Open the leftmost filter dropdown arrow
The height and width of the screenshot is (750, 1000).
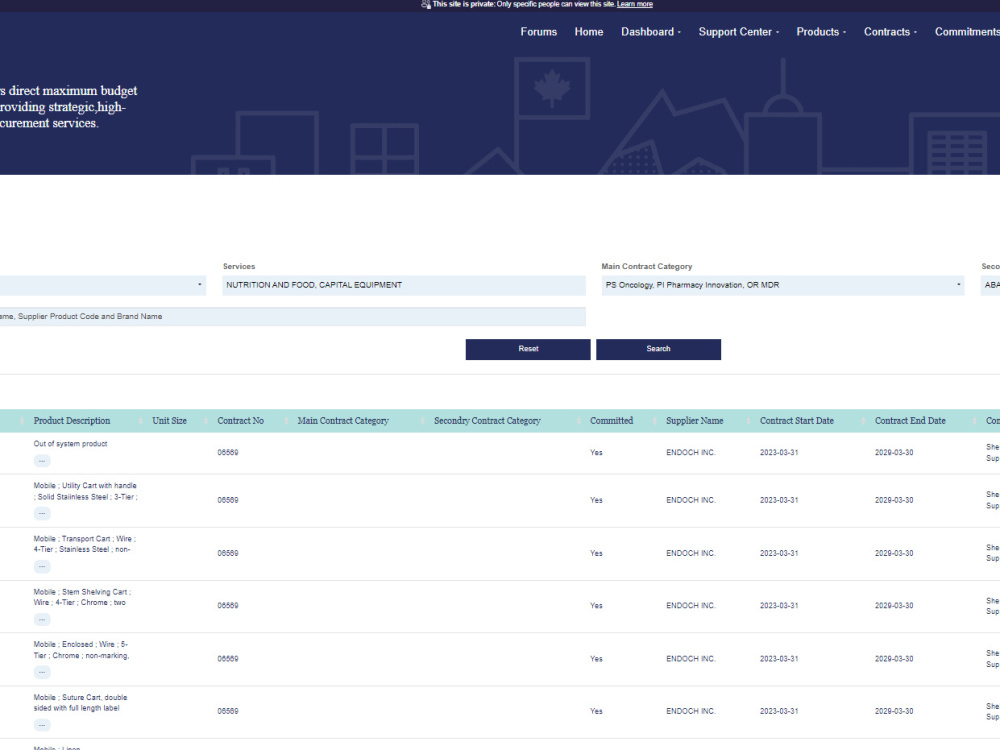point(200,285)
